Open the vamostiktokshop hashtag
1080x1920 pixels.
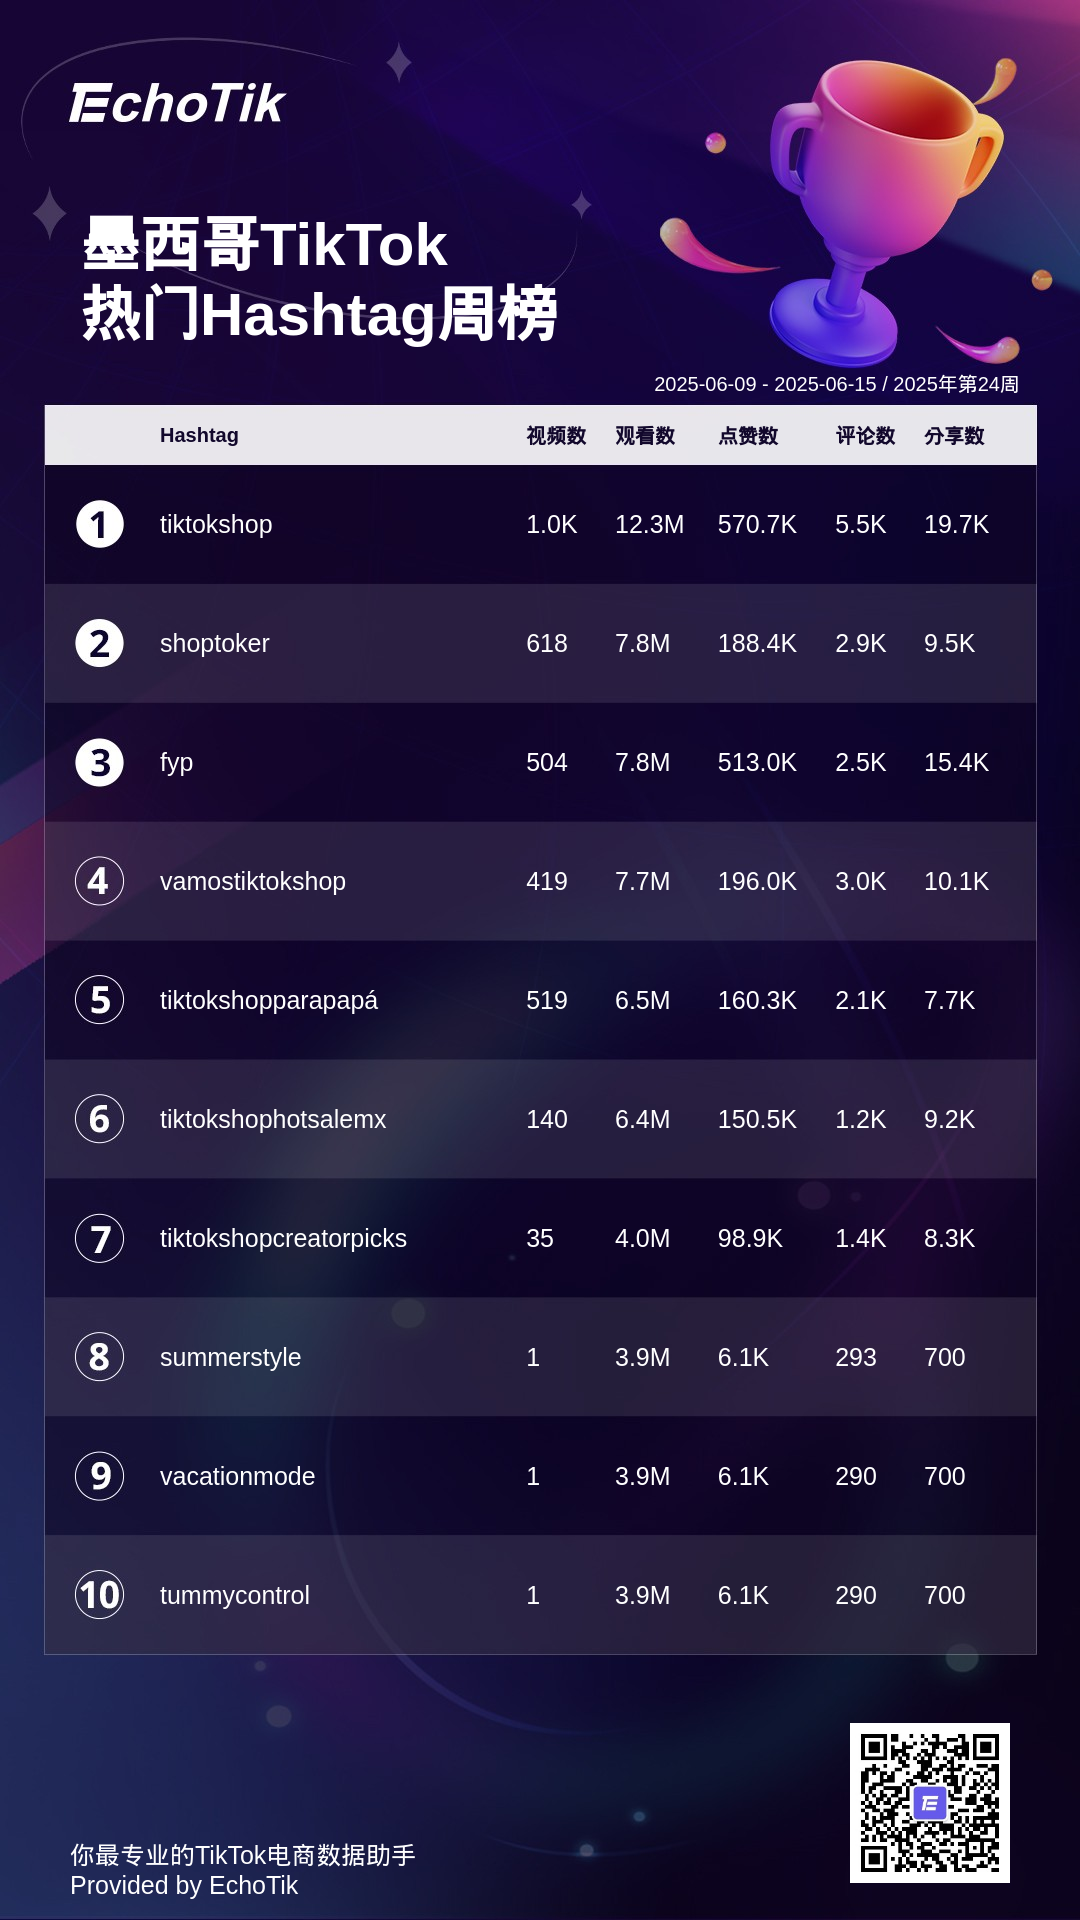pos(253,881)
